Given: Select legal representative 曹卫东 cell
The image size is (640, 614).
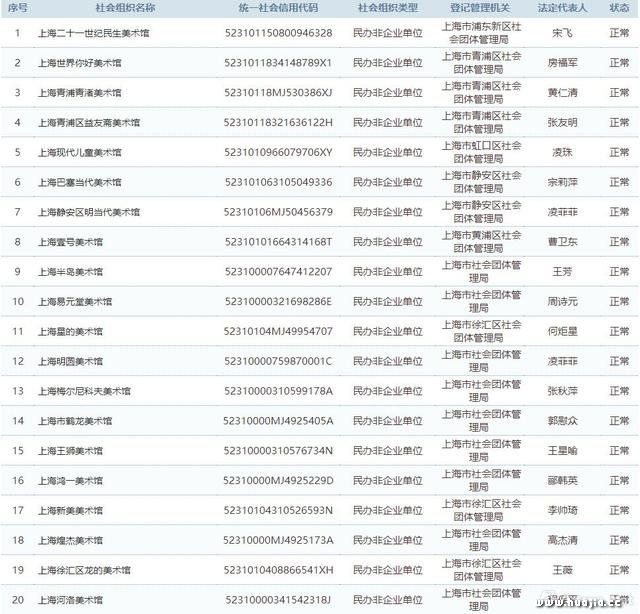Looking at the screenshot, I should tap(563, 242).
